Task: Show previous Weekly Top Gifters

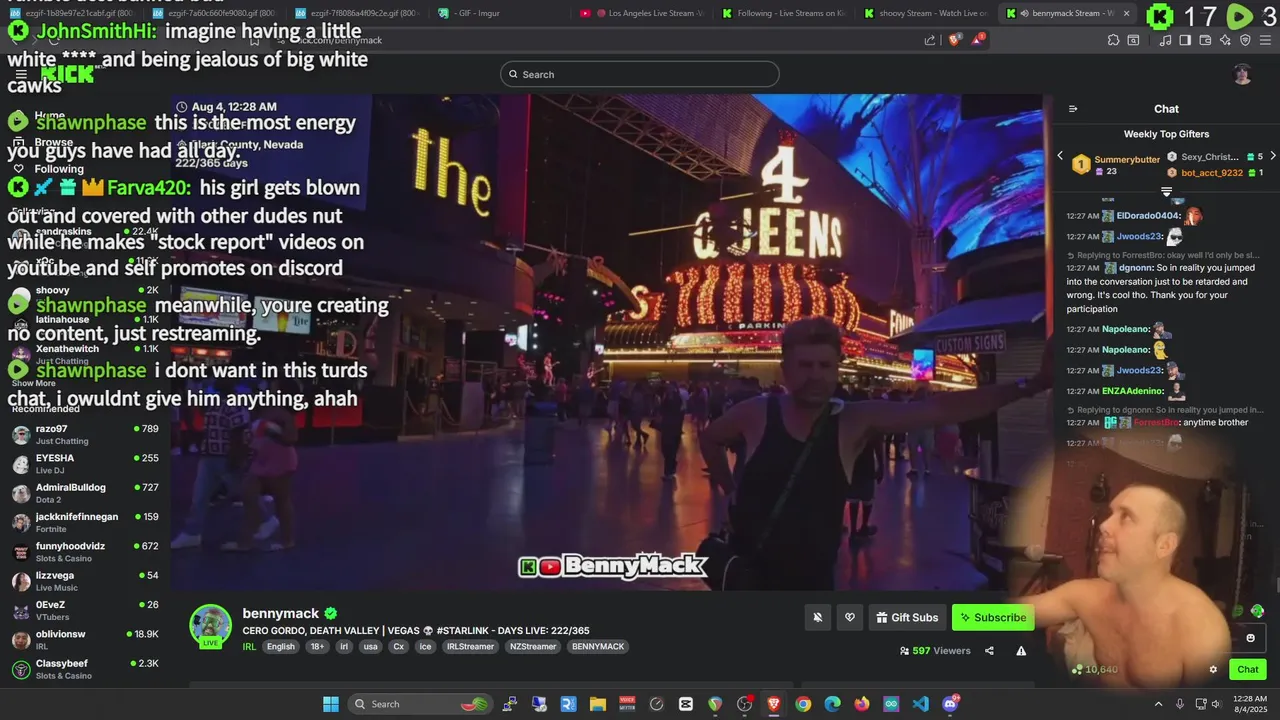Action: coord(1060,156)
